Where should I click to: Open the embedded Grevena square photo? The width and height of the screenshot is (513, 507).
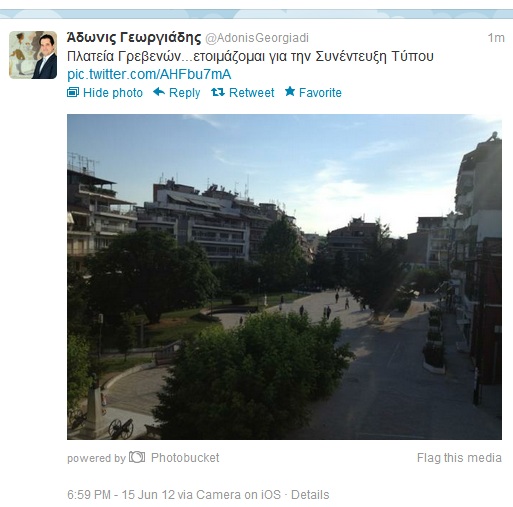(x=284, y=277)
